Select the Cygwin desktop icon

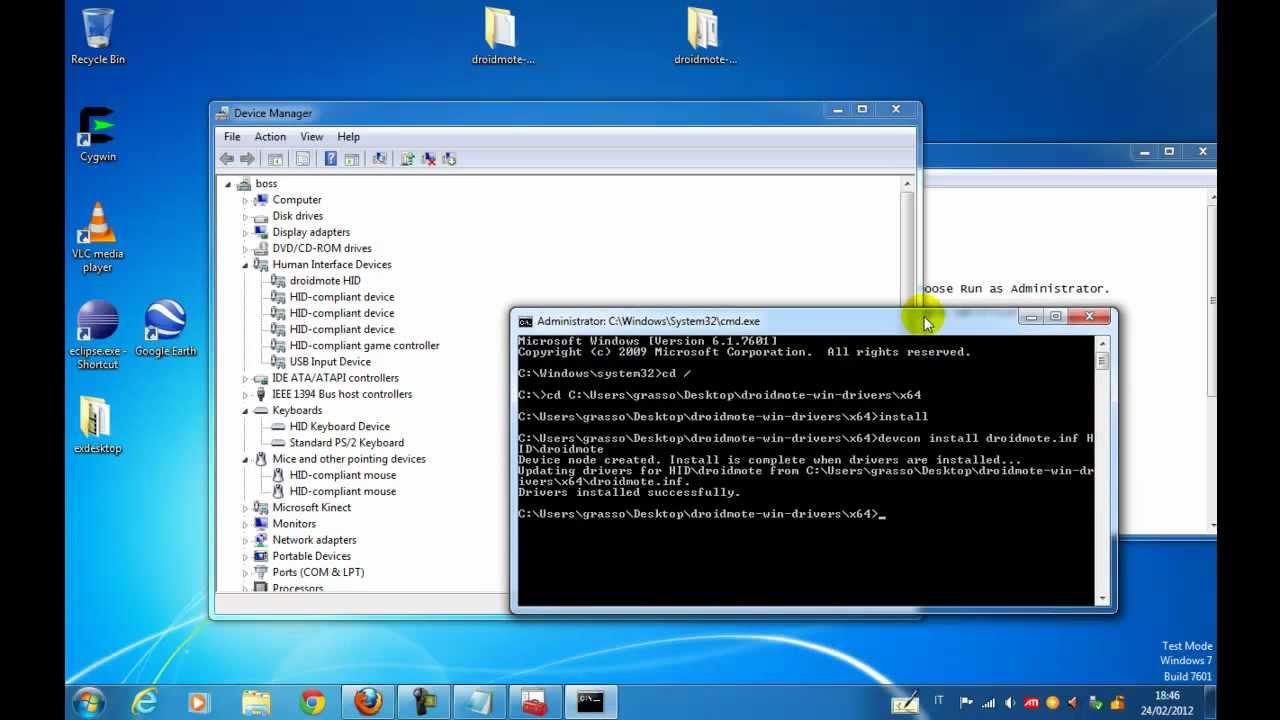[98, 134]
